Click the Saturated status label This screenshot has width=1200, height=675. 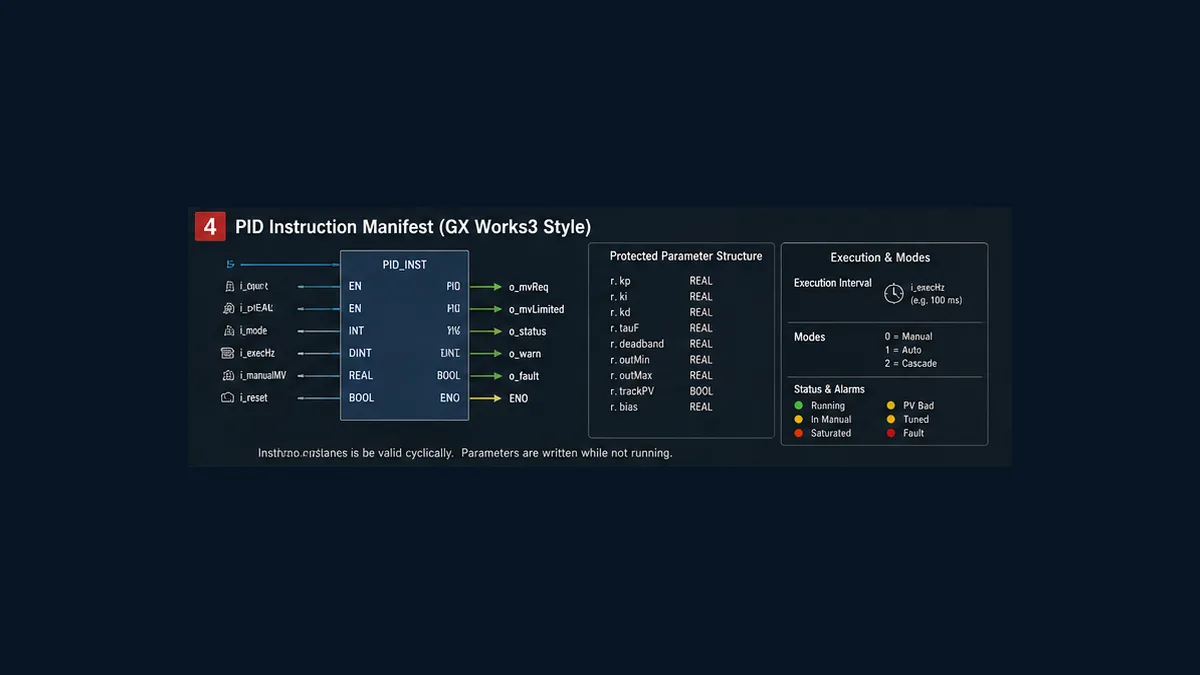[x=831, y=433]
